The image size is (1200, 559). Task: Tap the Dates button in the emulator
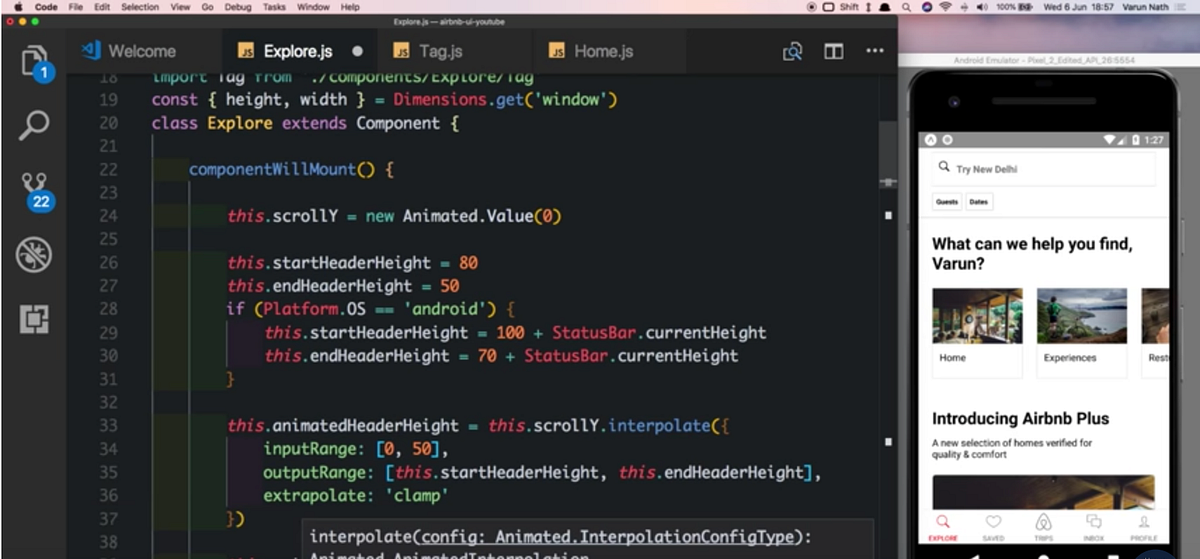coord(979,201)
